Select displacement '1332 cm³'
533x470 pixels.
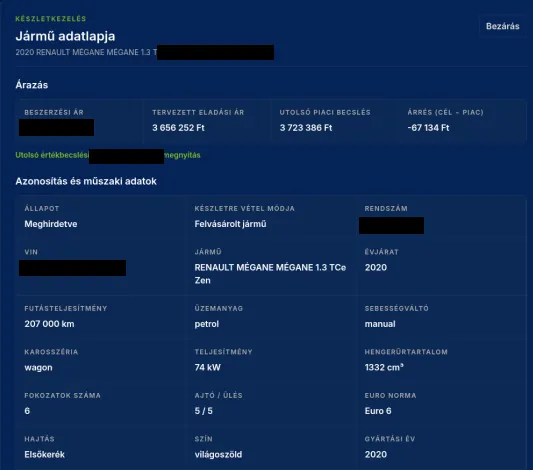(x=384, y=367)
